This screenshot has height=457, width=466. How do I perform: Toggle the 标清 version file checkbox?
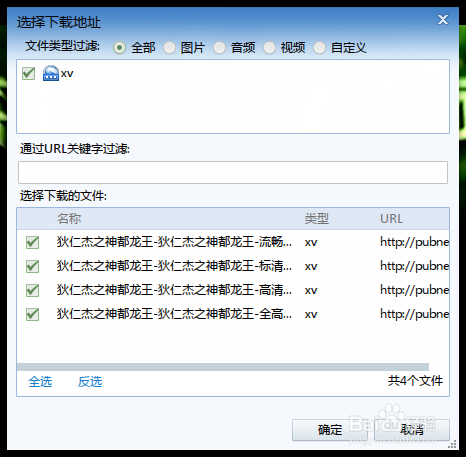[32, 266]
